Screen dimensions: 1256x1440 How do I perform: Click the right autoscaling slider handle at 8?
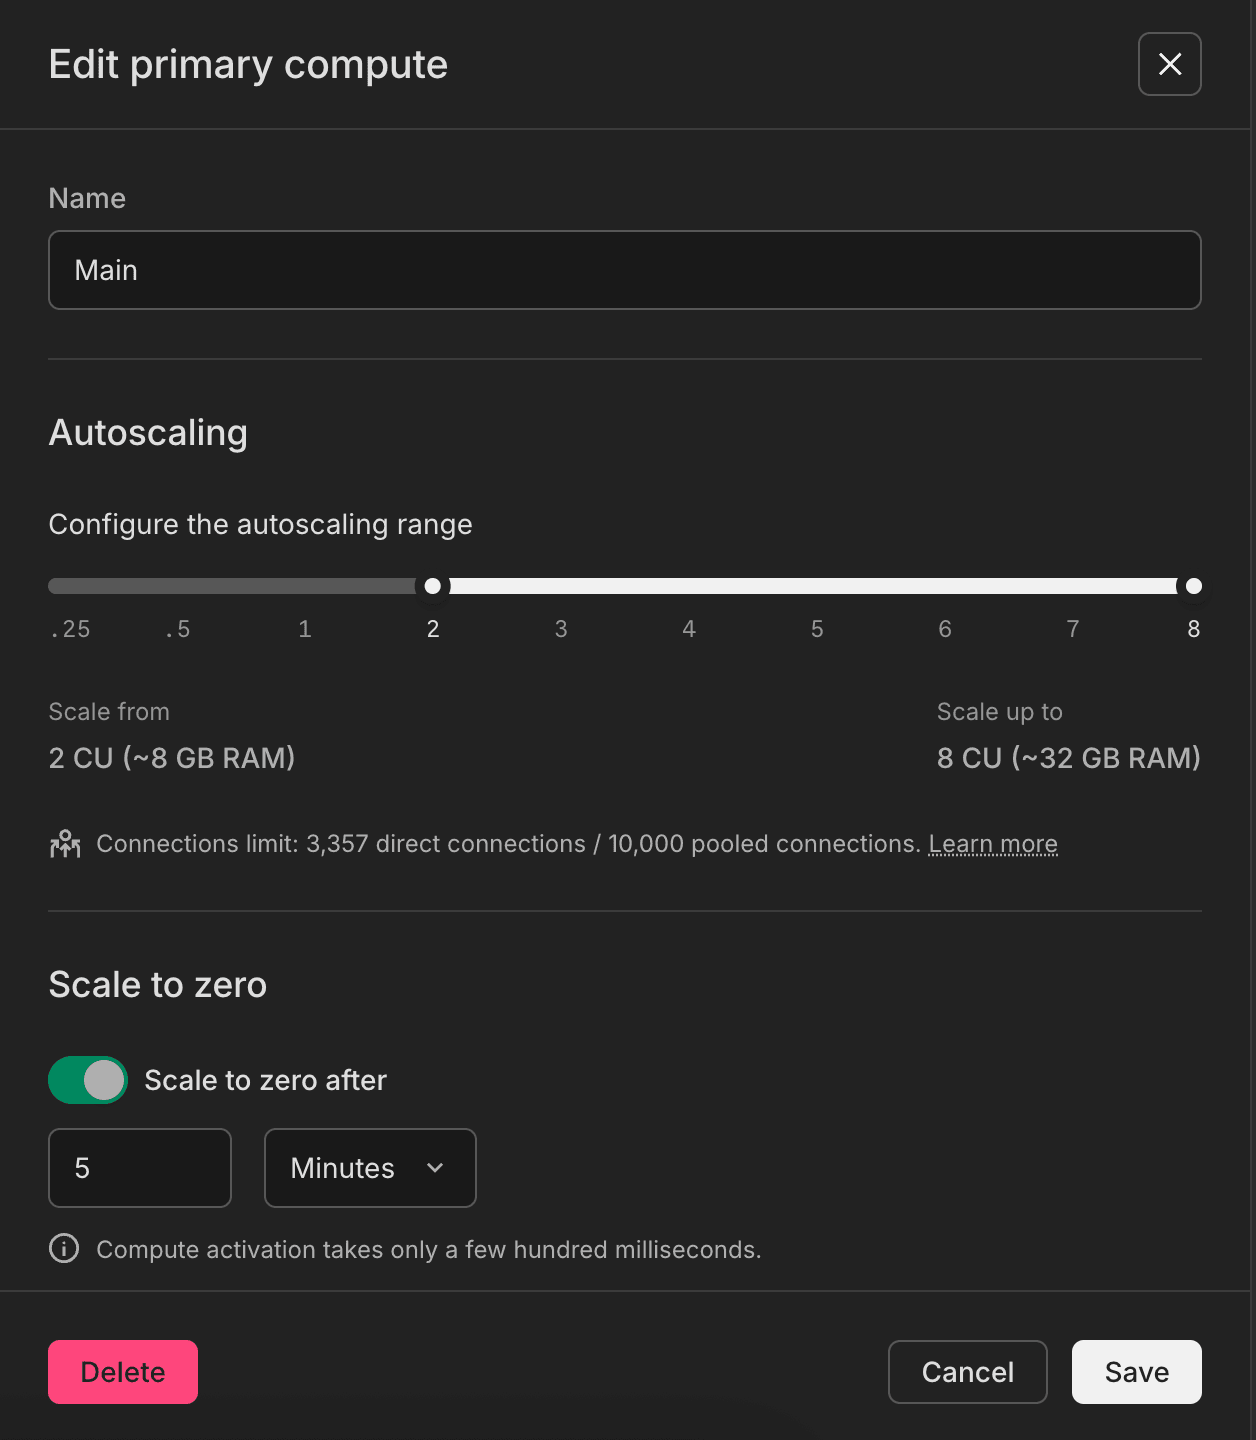tap(1193, 587)
